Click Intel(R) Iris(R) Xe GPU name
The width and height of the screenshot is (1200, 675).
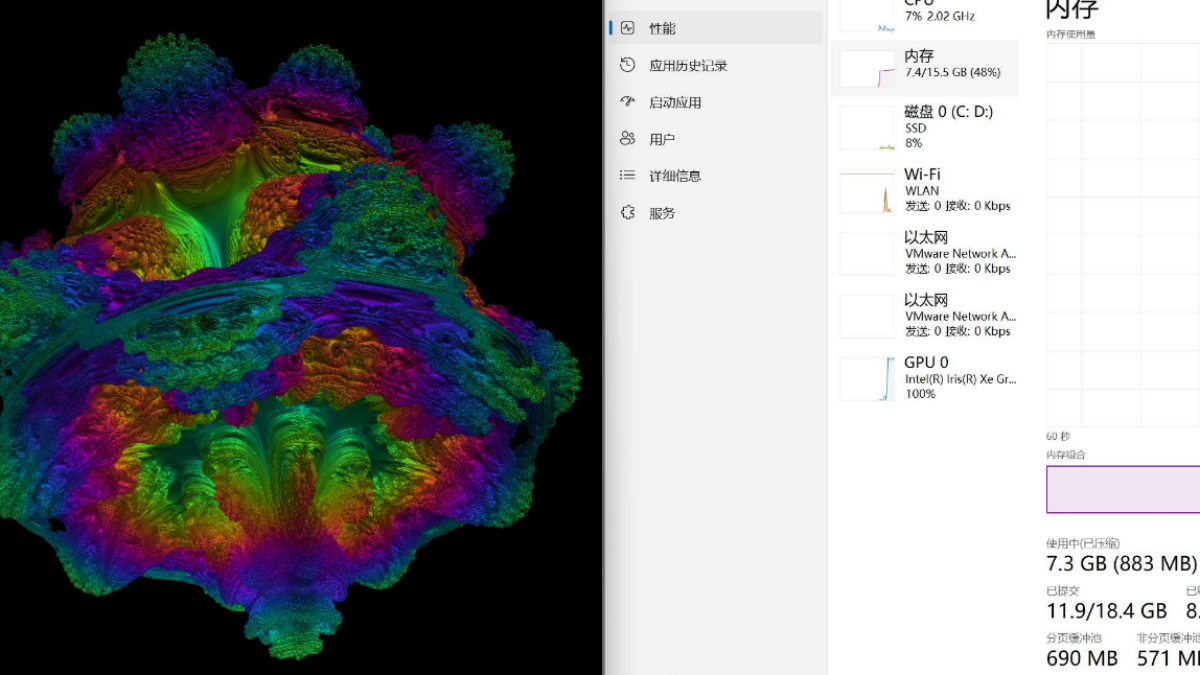tap(960, 379)
